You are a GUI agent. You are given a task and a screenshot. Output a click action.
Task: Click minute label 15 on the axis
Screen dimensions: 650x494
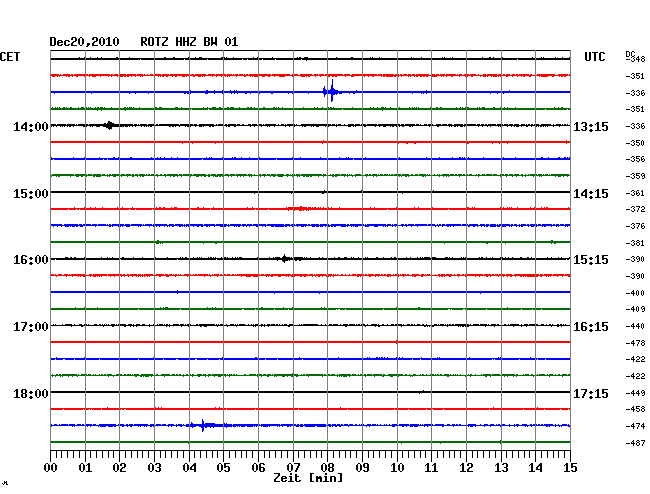point(570,468)
